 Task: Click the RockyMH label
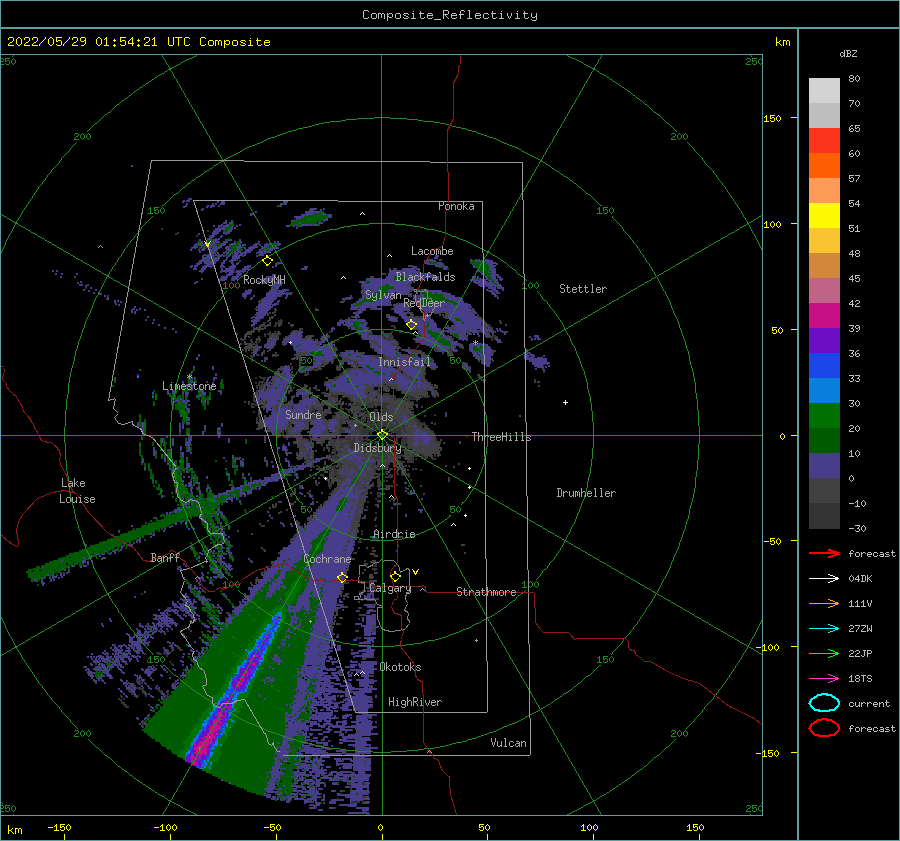tap(264, 280)
